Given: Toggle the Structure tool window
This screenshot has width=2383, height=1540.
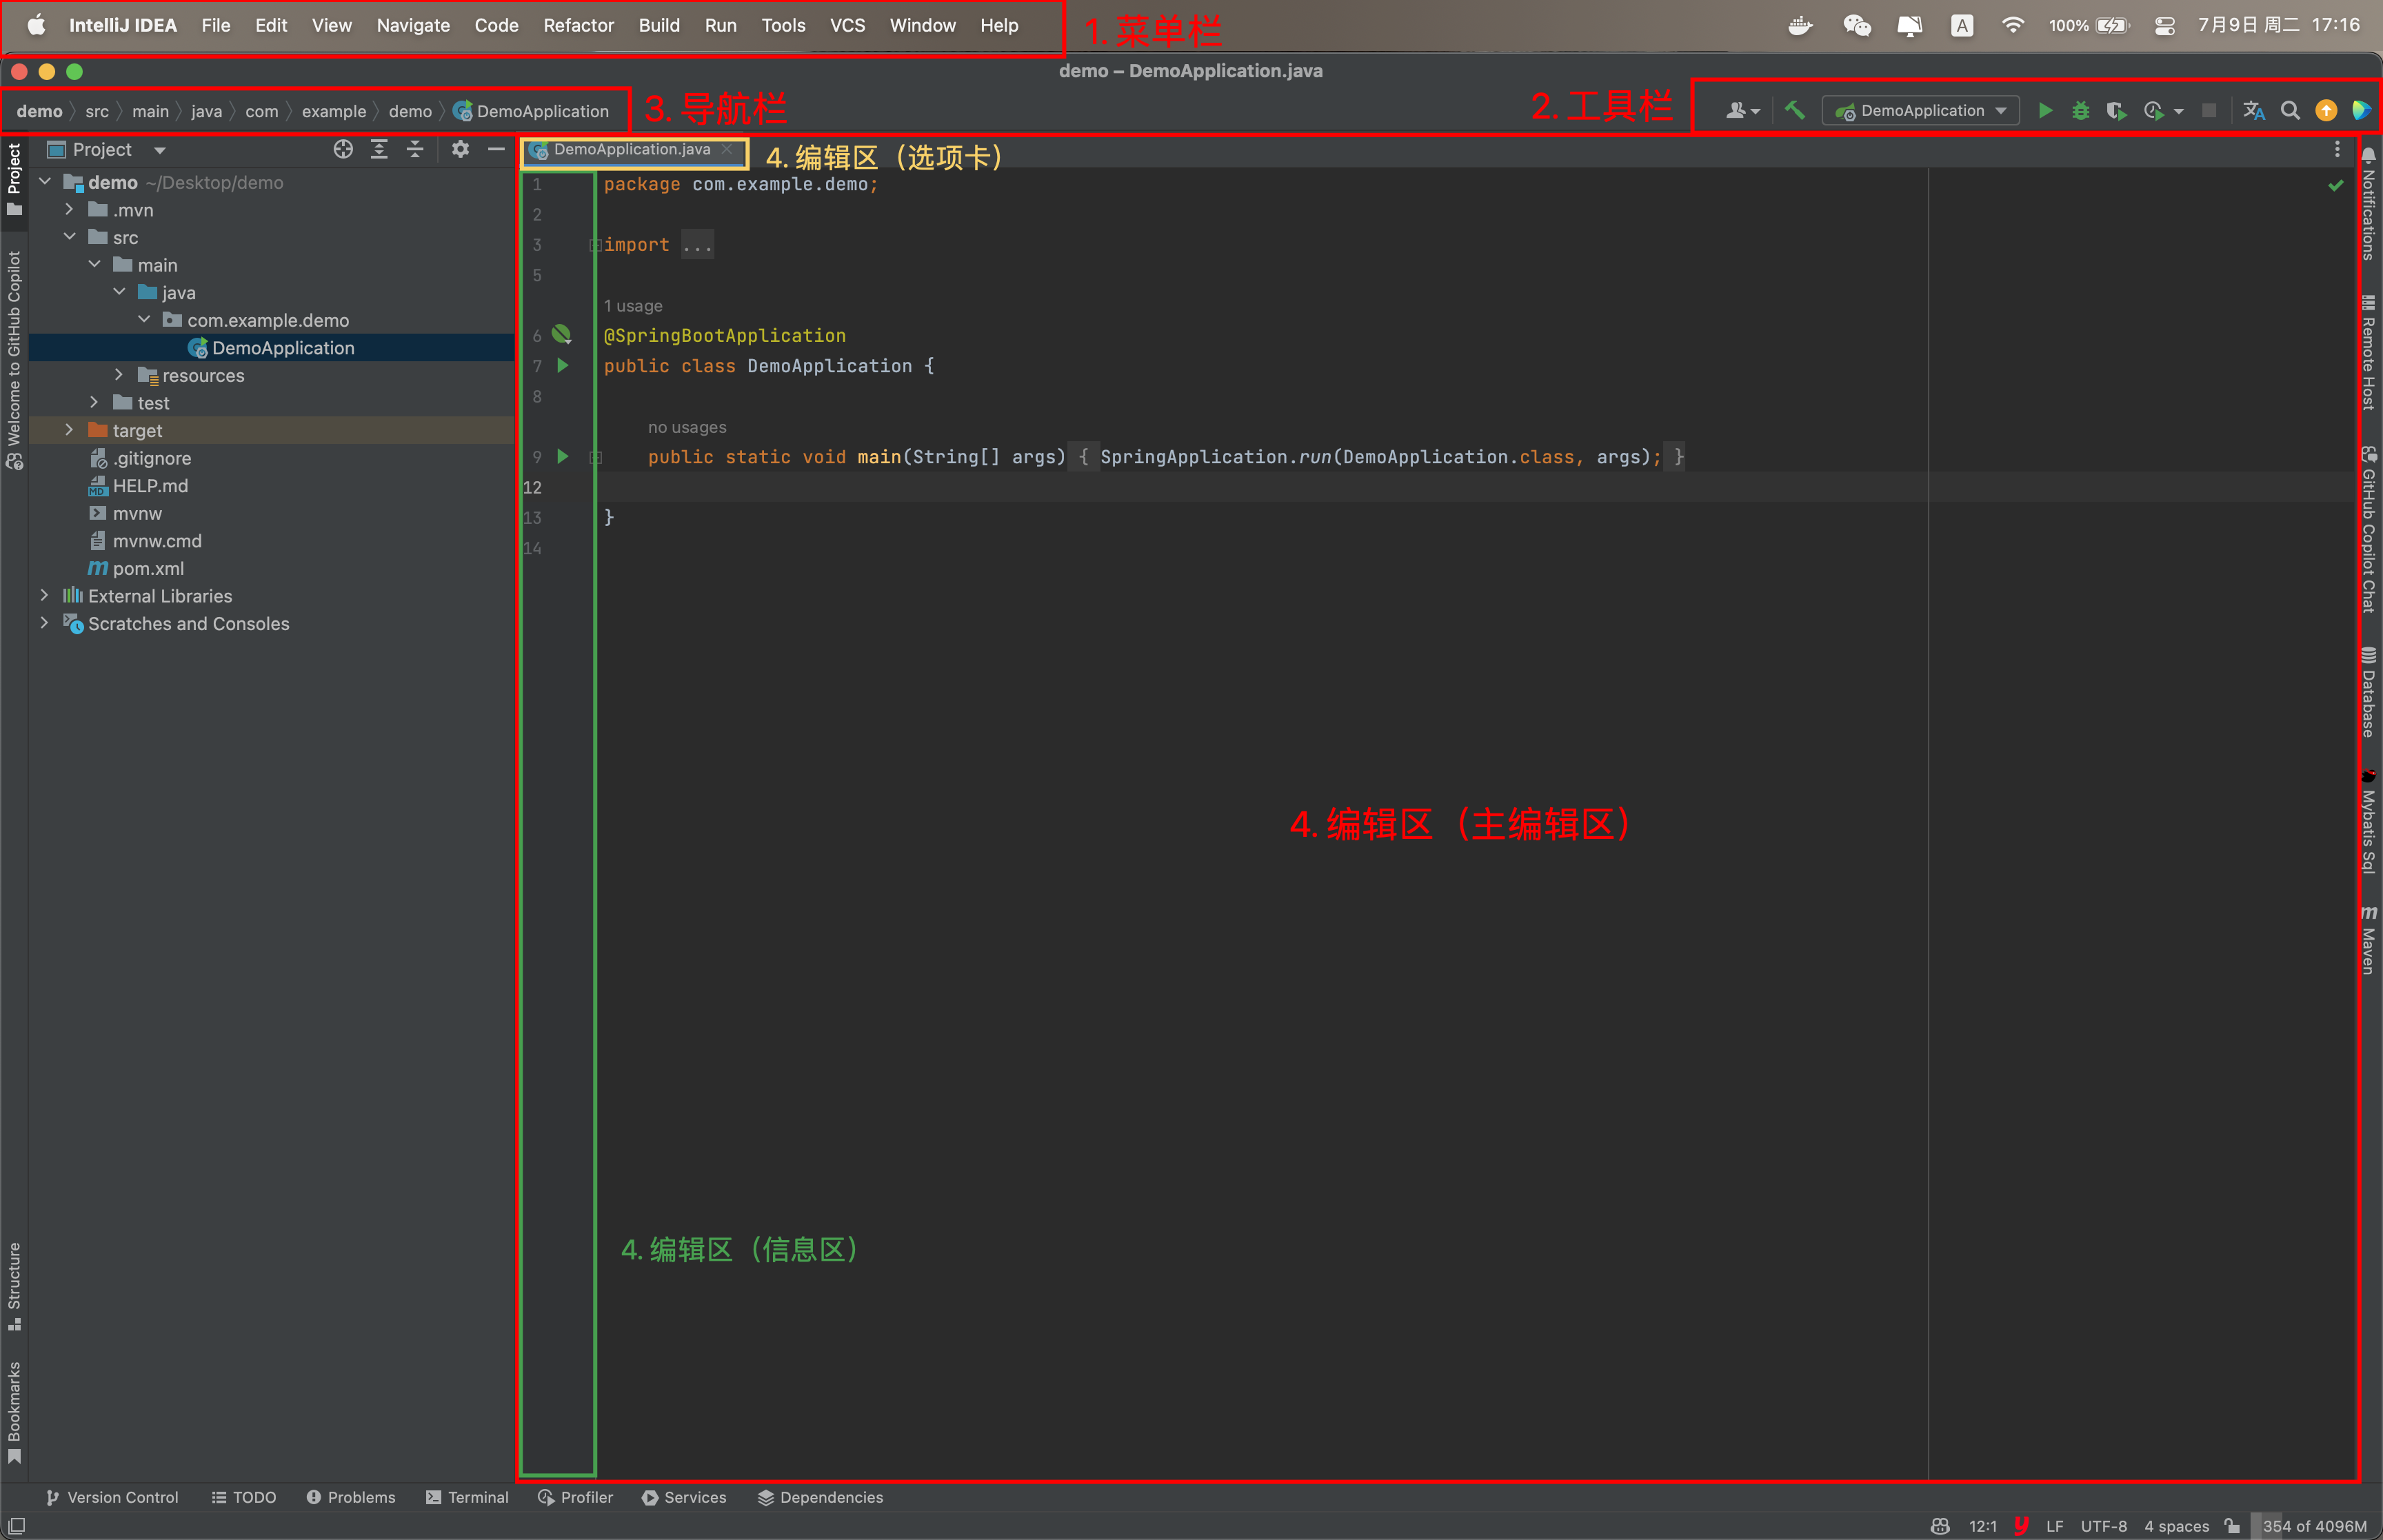Looking at the screenshot, I should coord(14,1285).
